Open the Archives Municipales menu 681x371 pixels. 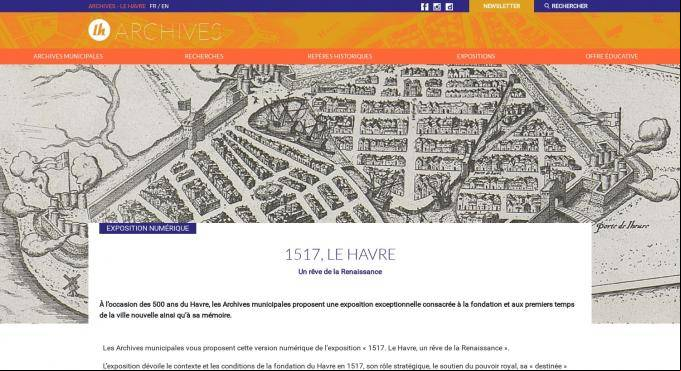(x=68, y=56)
